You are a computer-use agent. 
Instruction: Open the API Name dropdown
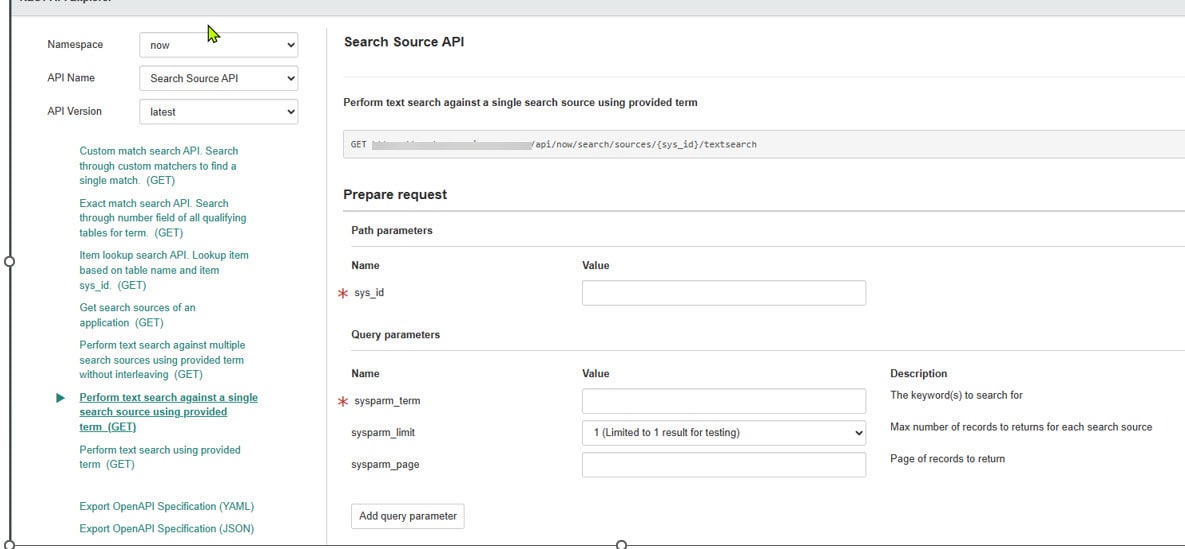(218, 78)
